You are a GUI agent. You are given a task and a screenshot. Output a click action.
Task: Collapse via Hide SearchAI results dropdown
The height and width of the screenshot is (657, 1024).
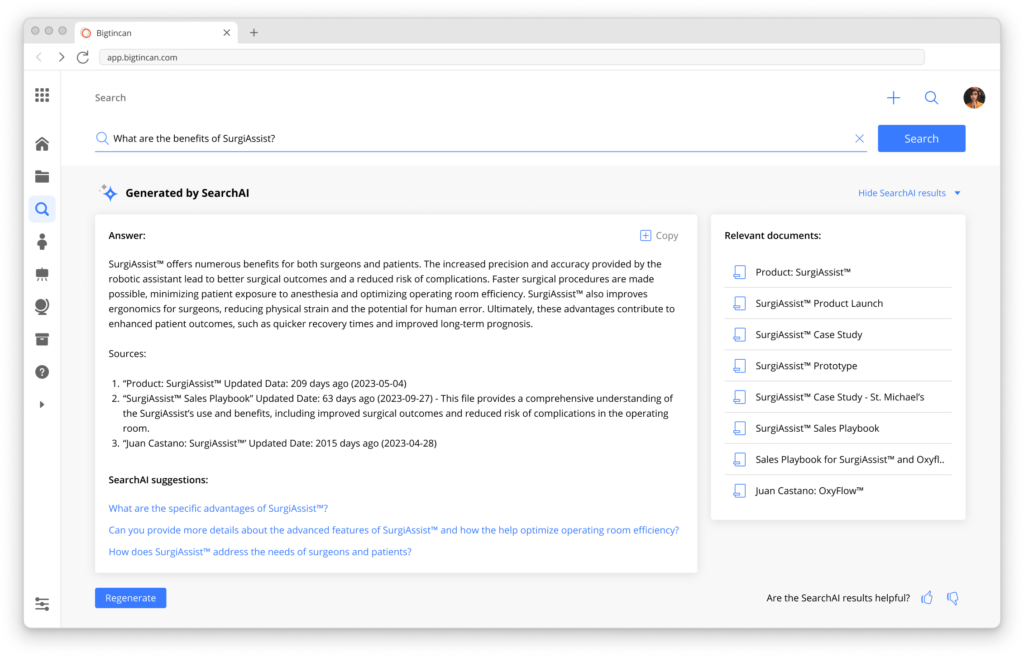pyautogui.click(x=909, y=193)
